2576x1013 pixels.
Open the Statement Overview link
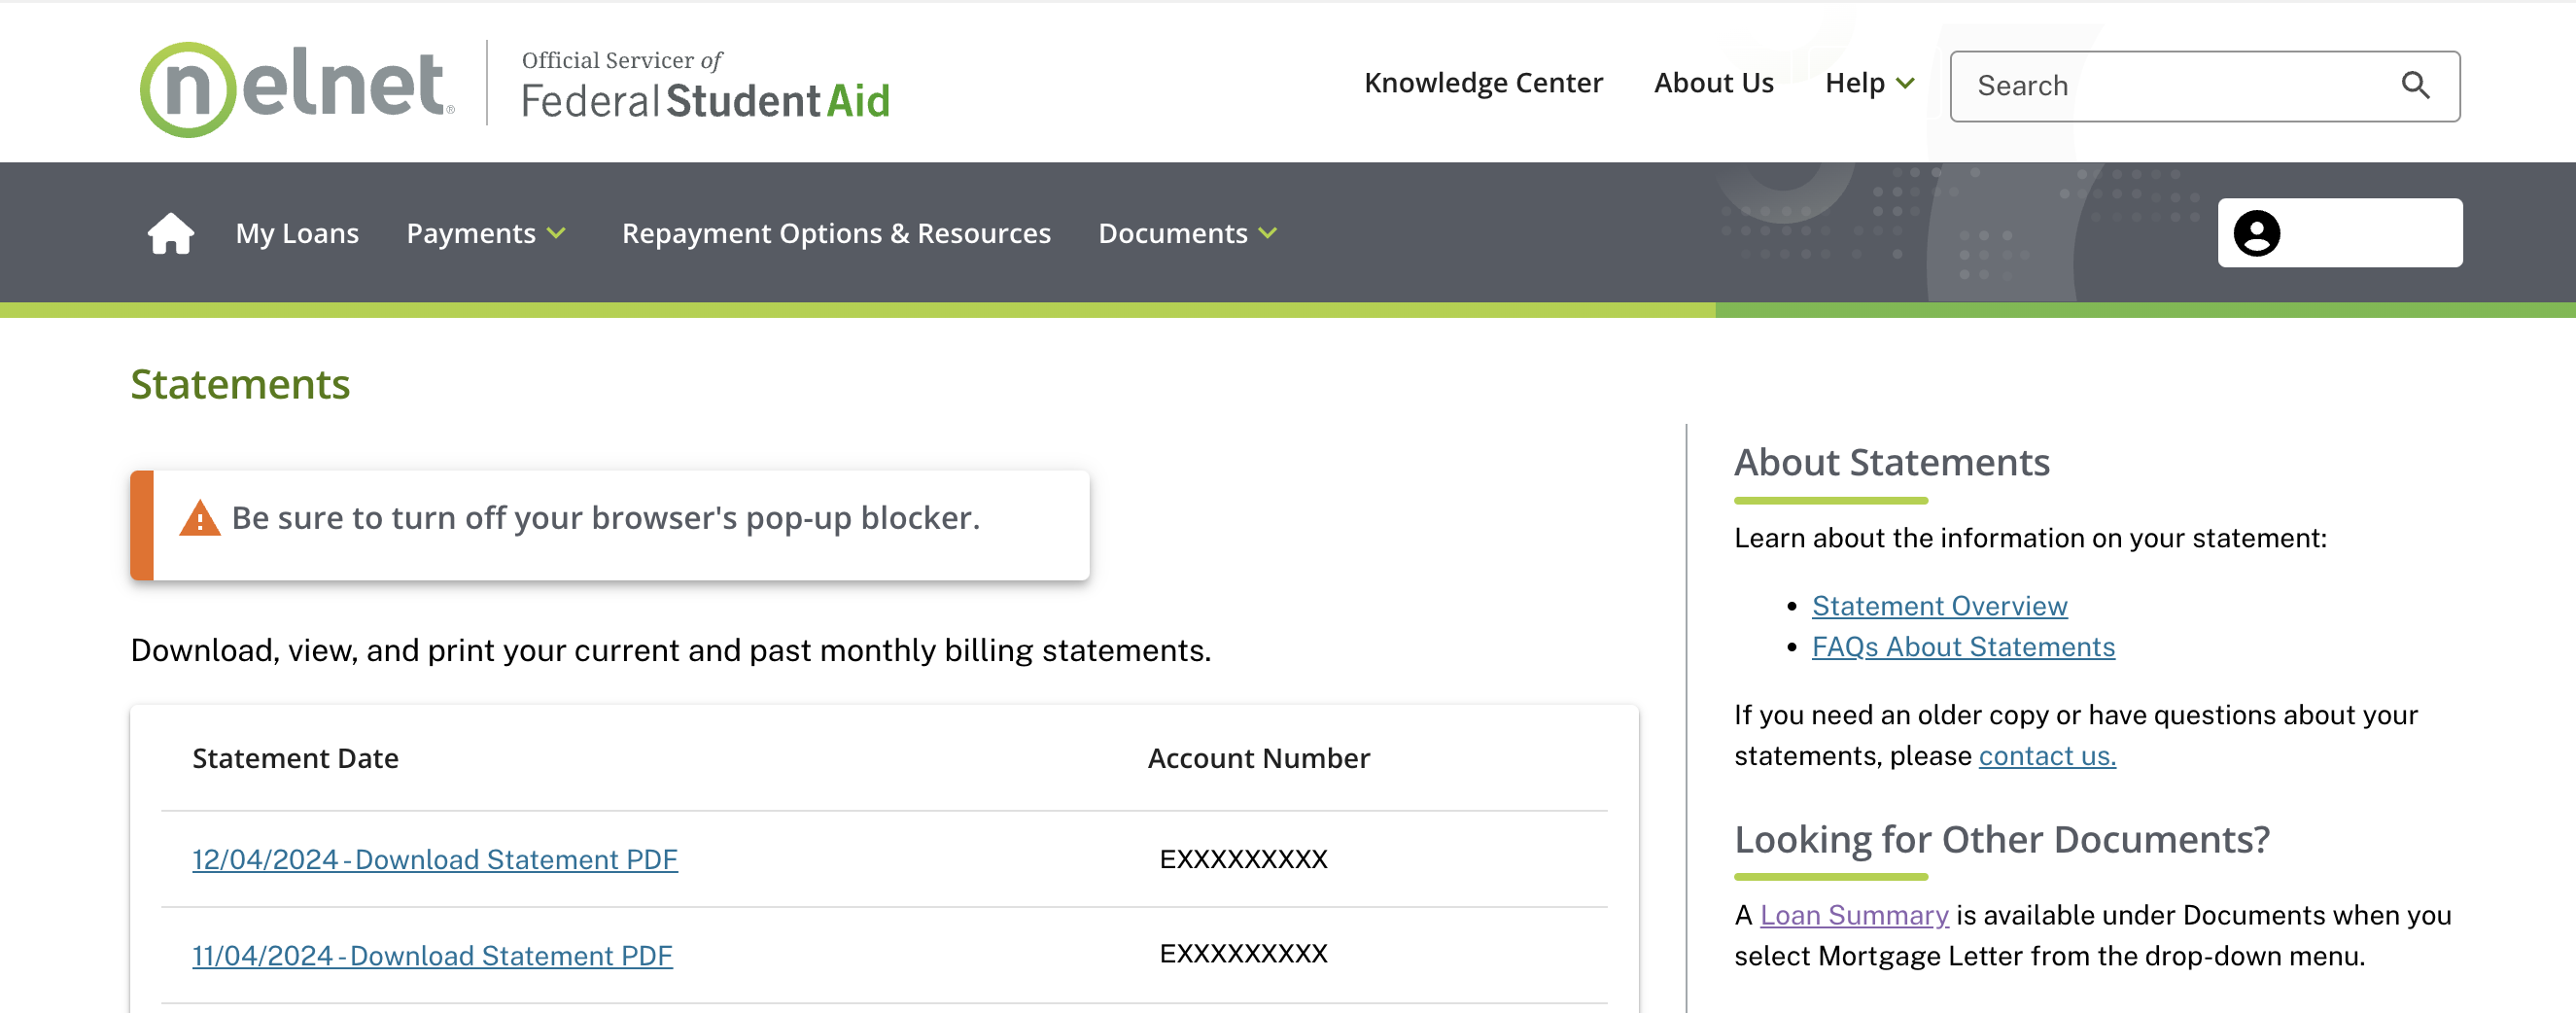pyautogui.click(x=1939, y=606)
